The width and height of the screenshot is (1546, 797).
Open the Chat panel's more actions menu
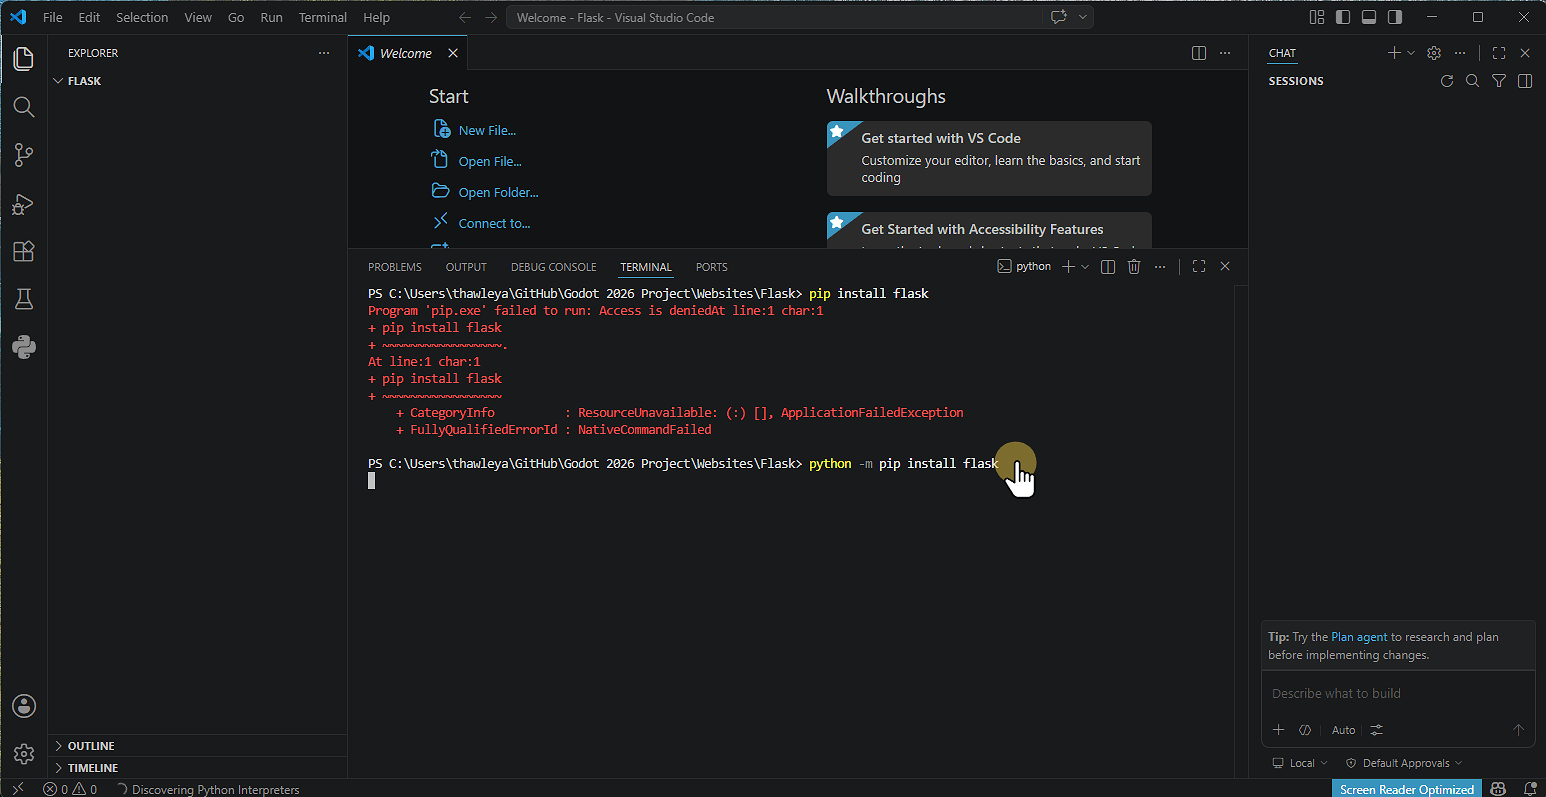click(x=1460, y=53)
